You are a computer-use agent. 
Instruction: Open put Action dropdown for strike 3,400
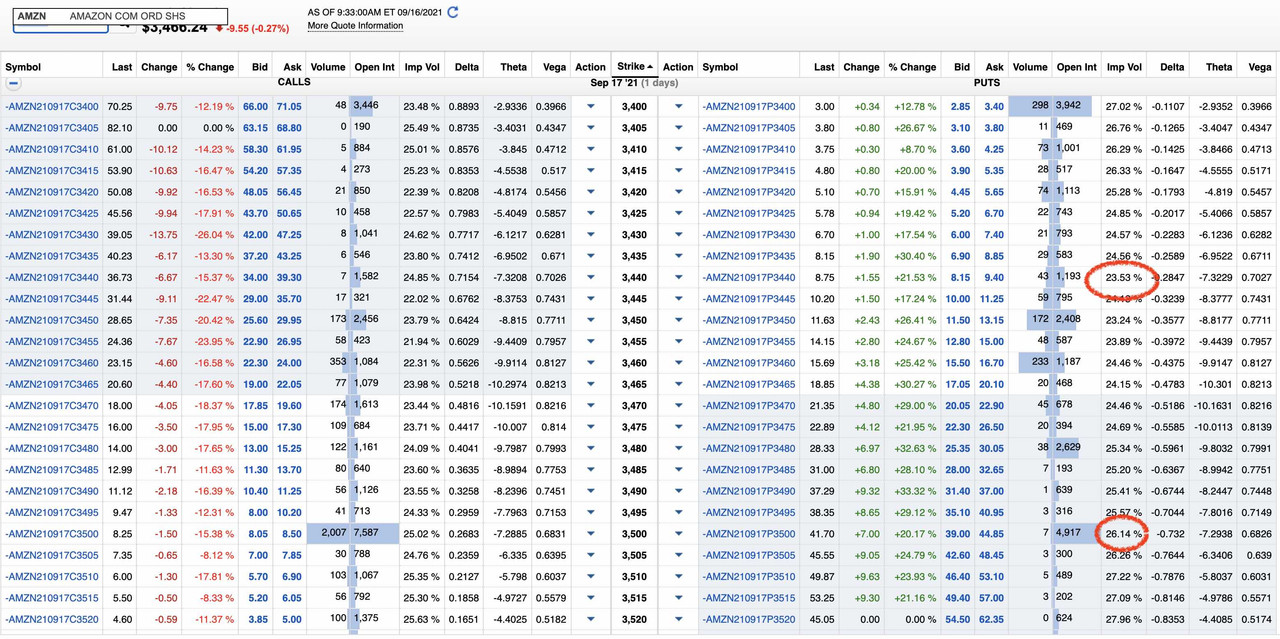(679, 106)
